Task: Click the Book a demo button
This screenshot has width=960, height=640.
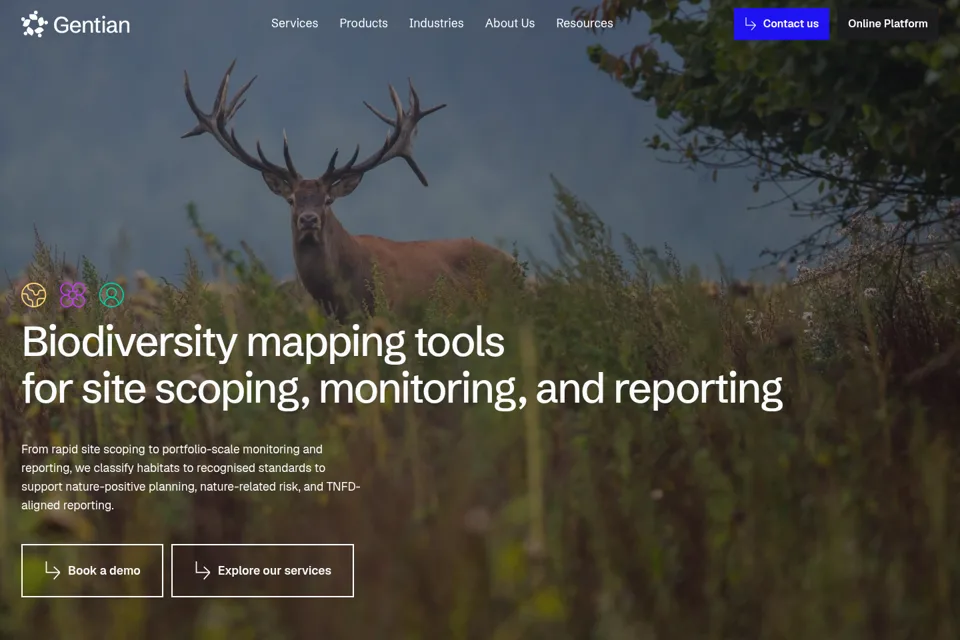Action: pyautogui.click(x=92, y=570)
